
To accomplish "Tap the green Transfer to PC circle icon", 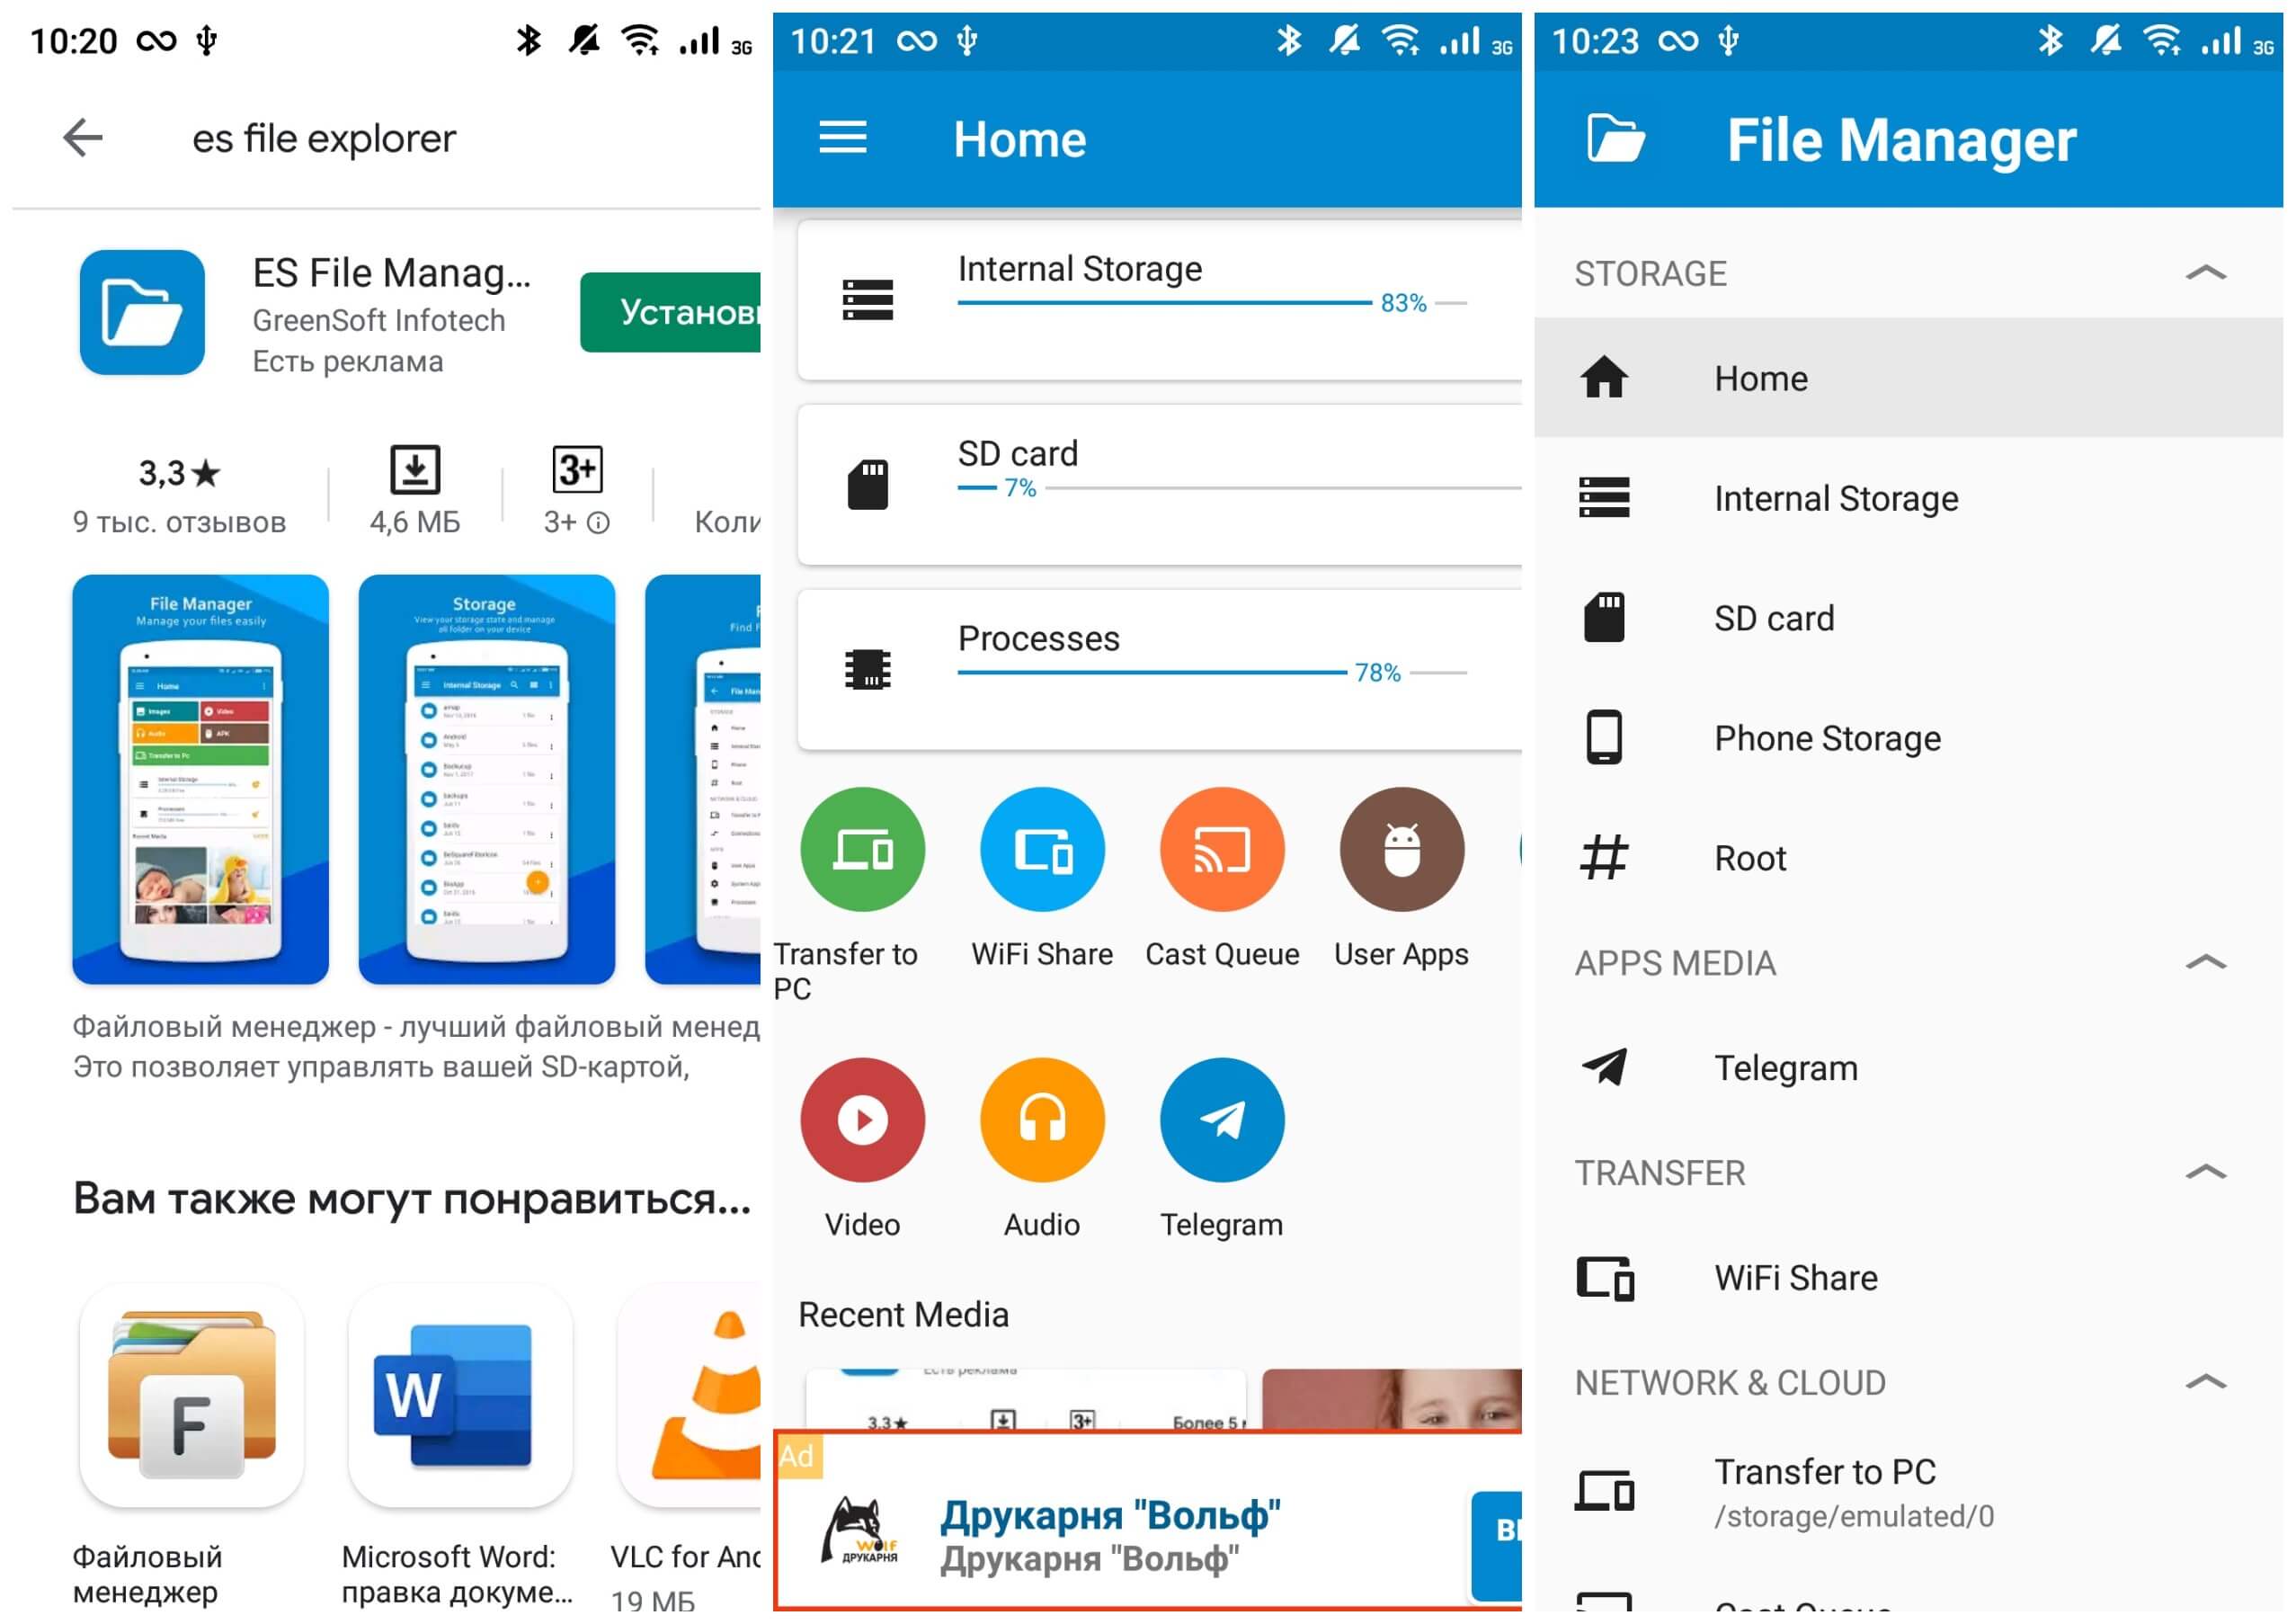I will 862,850.
